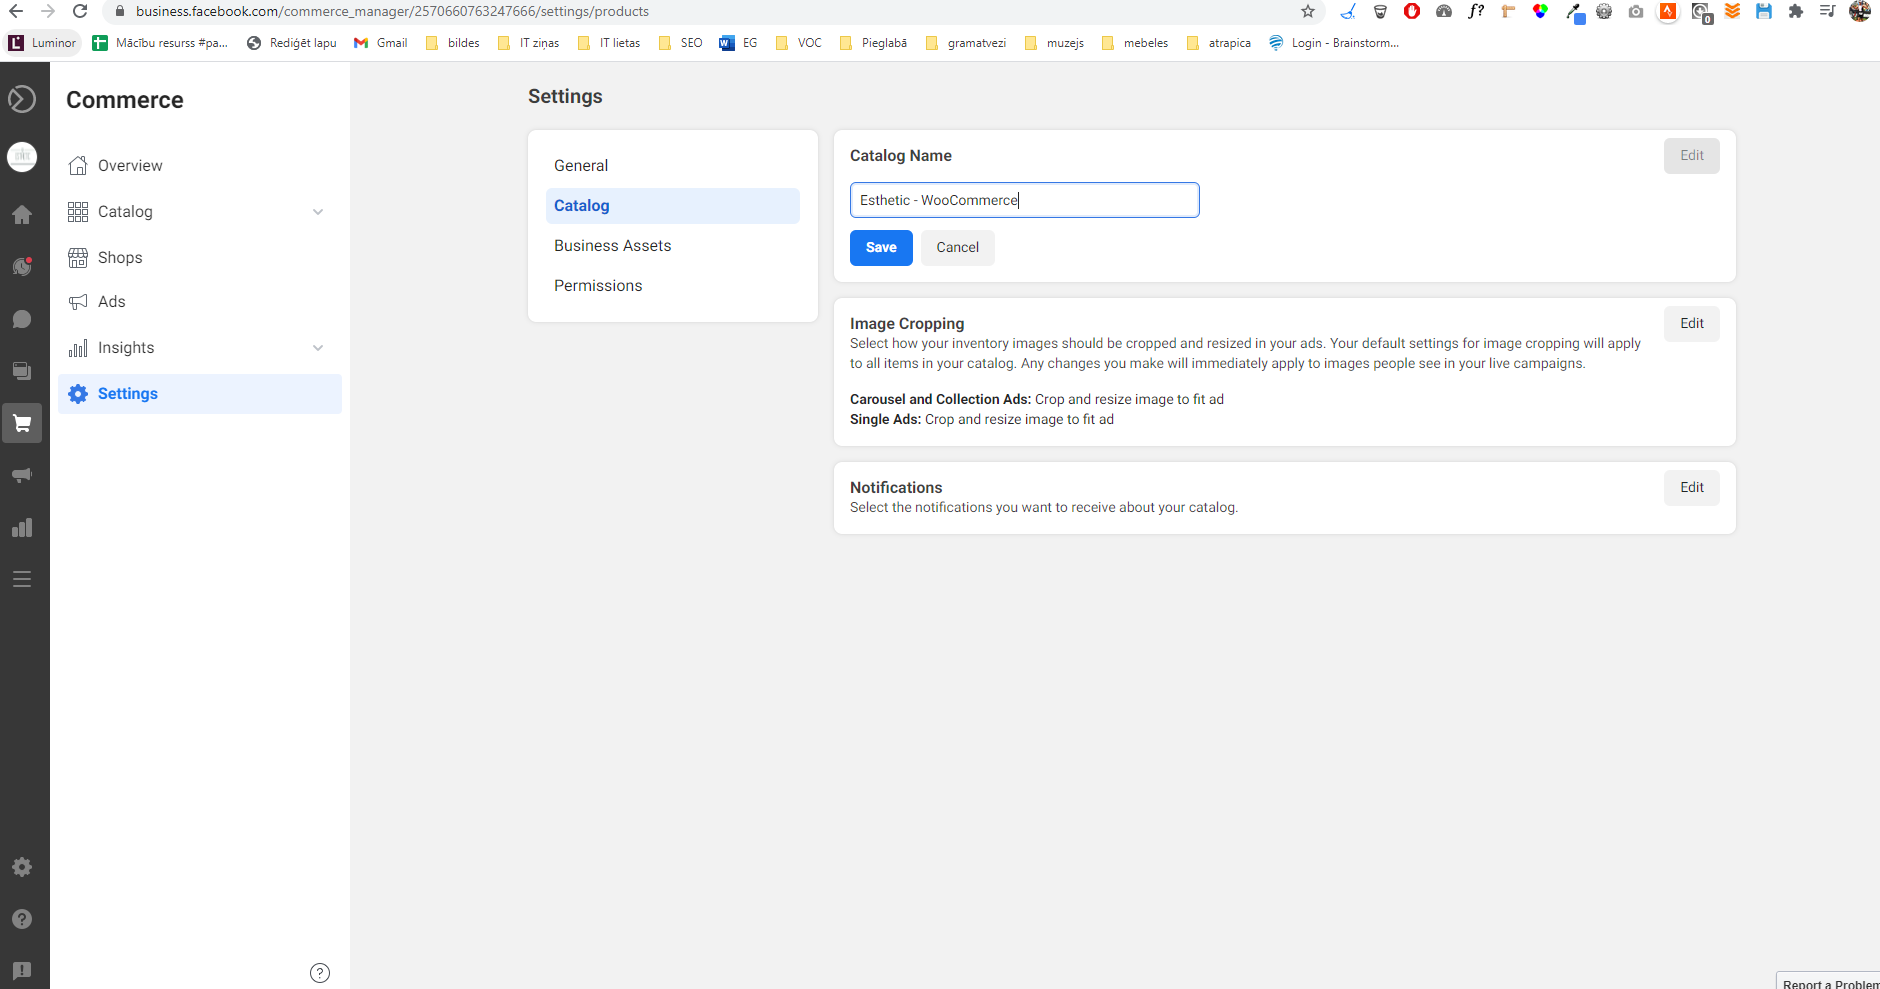Open the Gmail bookmark
Image resolution: width=1880 pixels, height=989 pixels.
(381, 43)
